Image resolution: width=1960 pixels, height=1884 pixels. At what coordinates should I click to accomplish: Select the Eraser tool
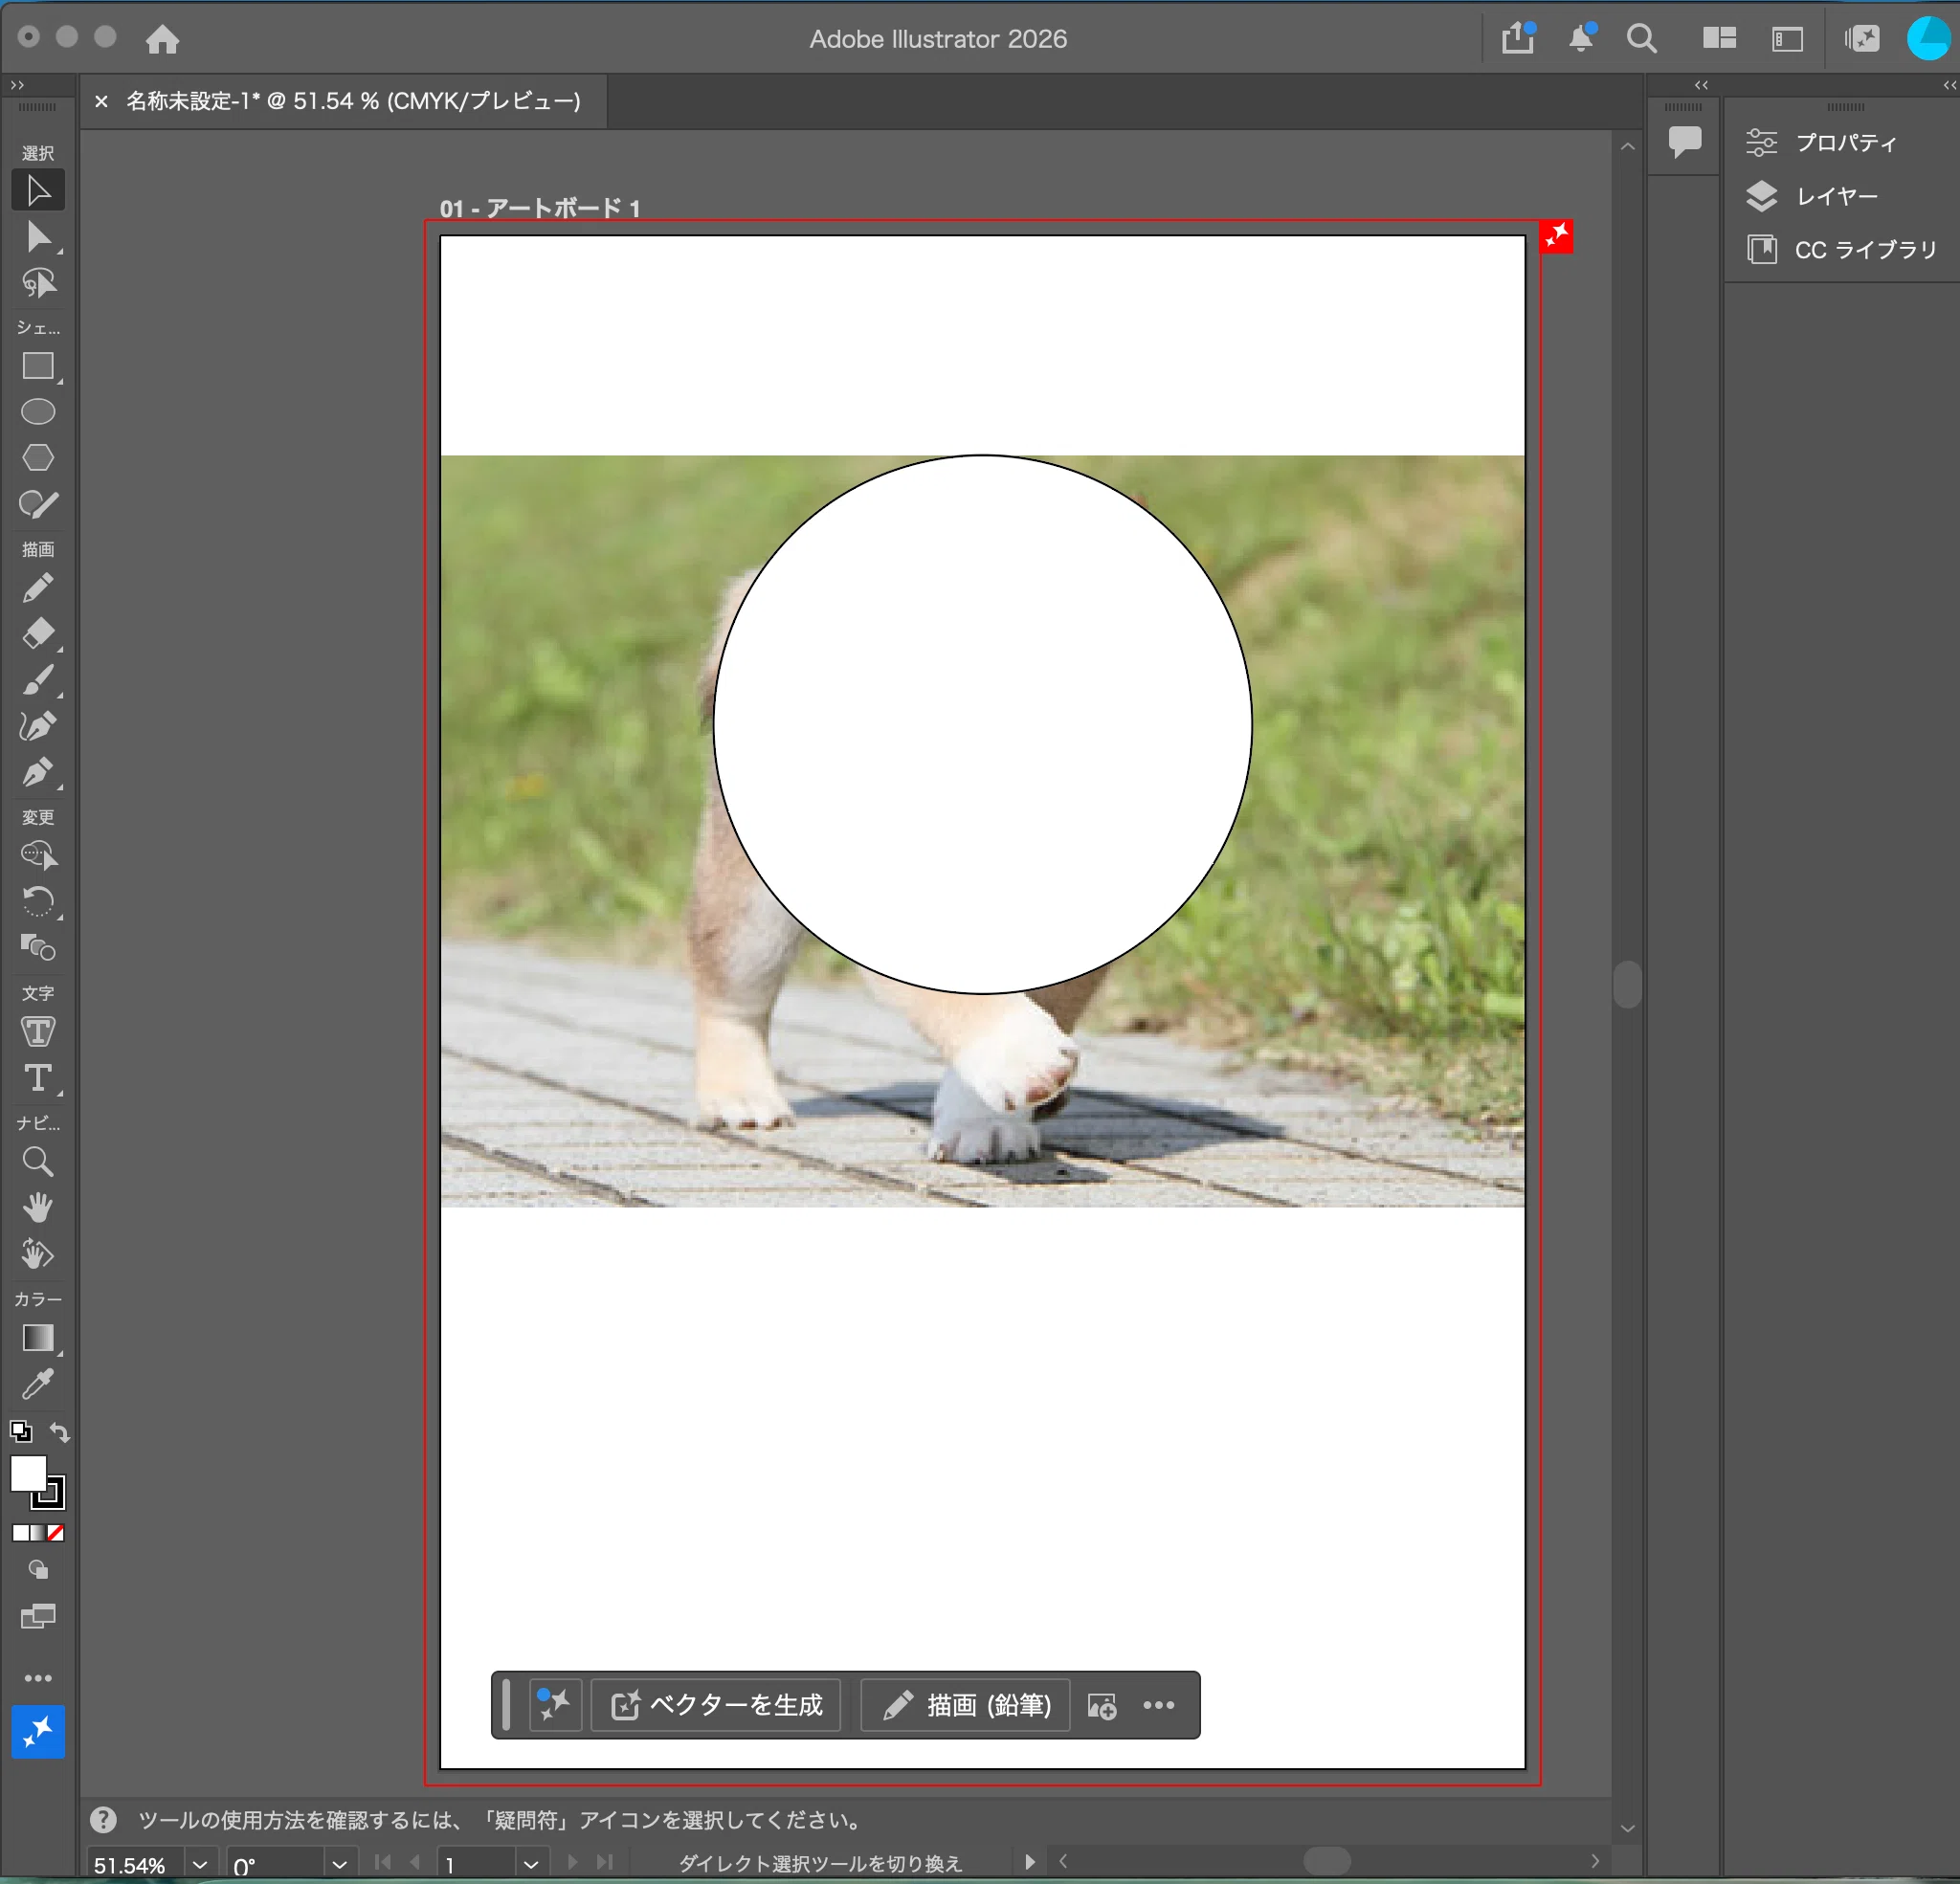pyautogui.click(x=38, y=634)
